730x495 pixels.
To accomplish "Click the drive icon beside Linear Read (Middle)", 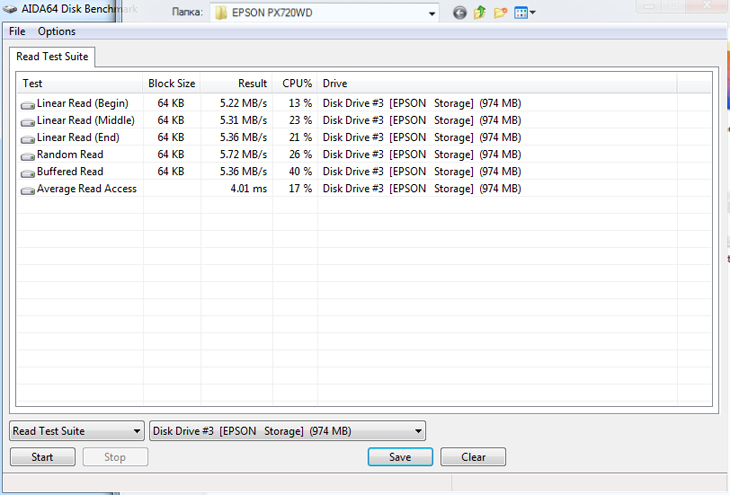I will coord(28,122).
